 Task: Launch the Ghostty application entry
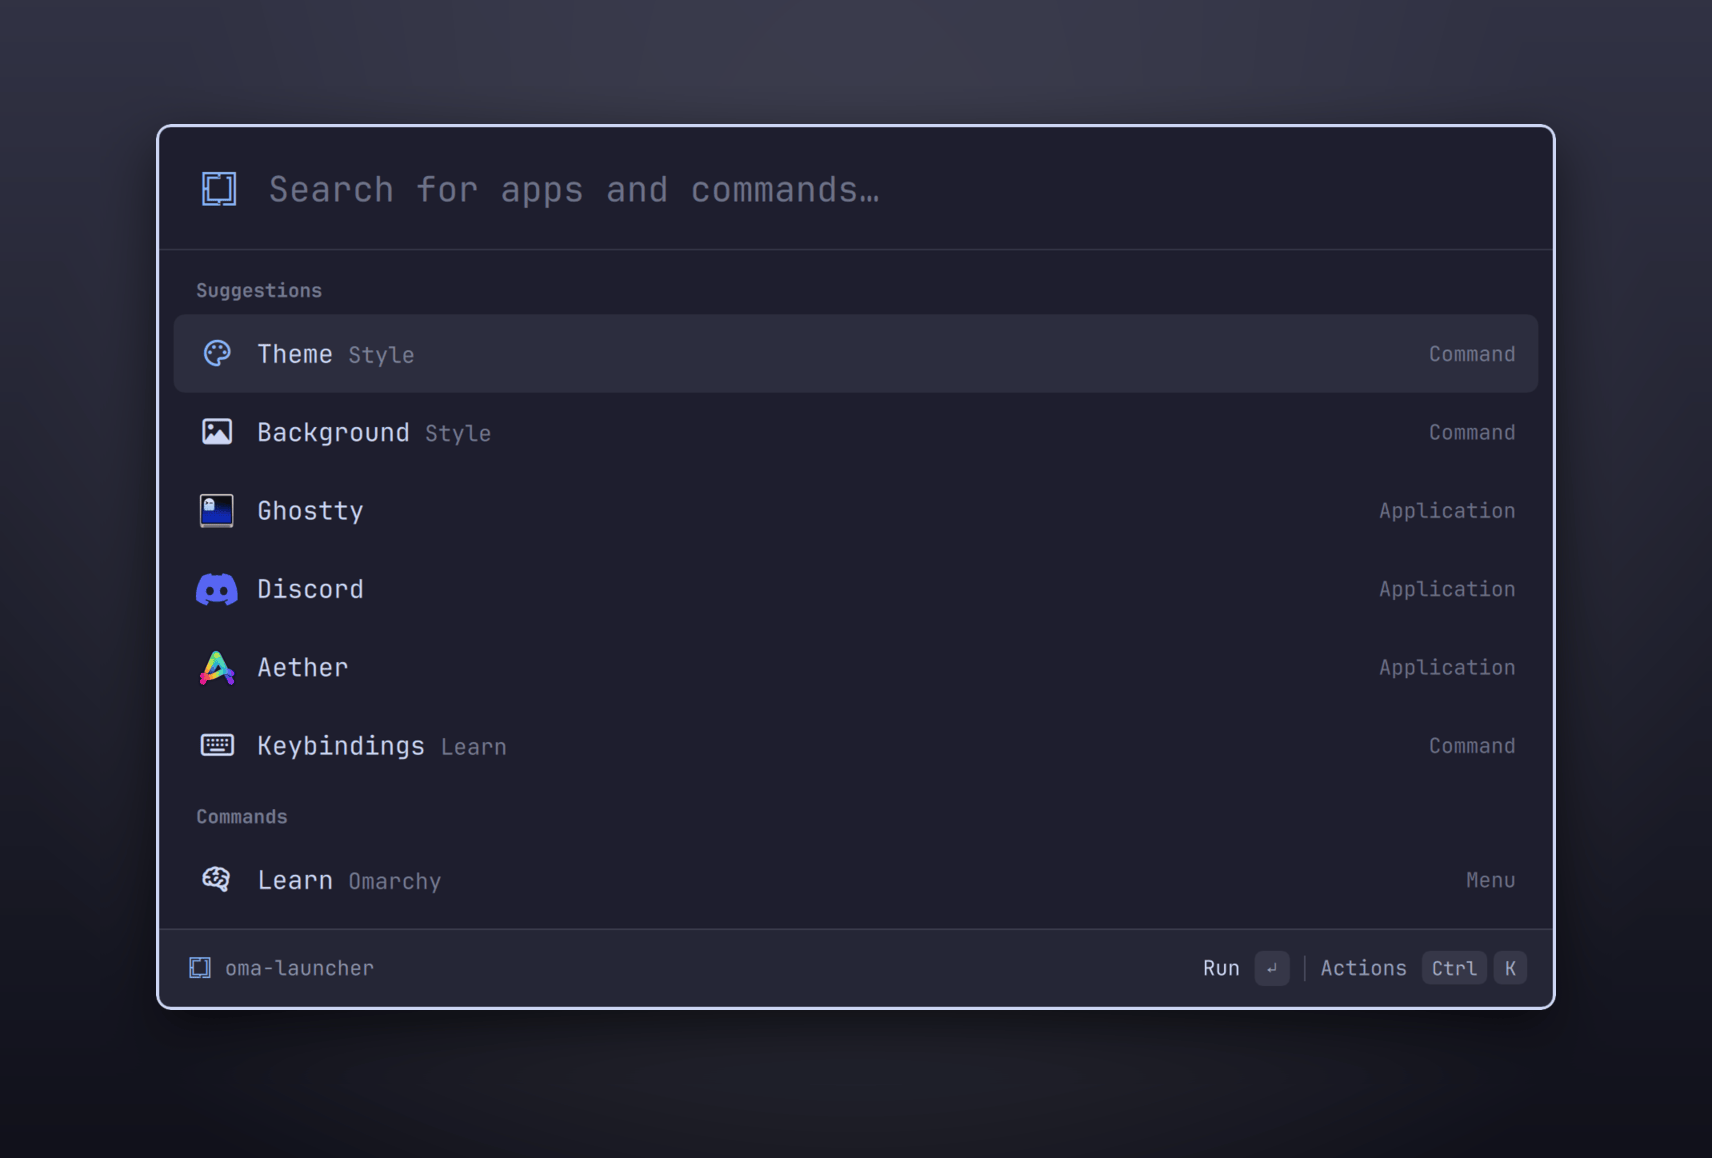point(856,511)
